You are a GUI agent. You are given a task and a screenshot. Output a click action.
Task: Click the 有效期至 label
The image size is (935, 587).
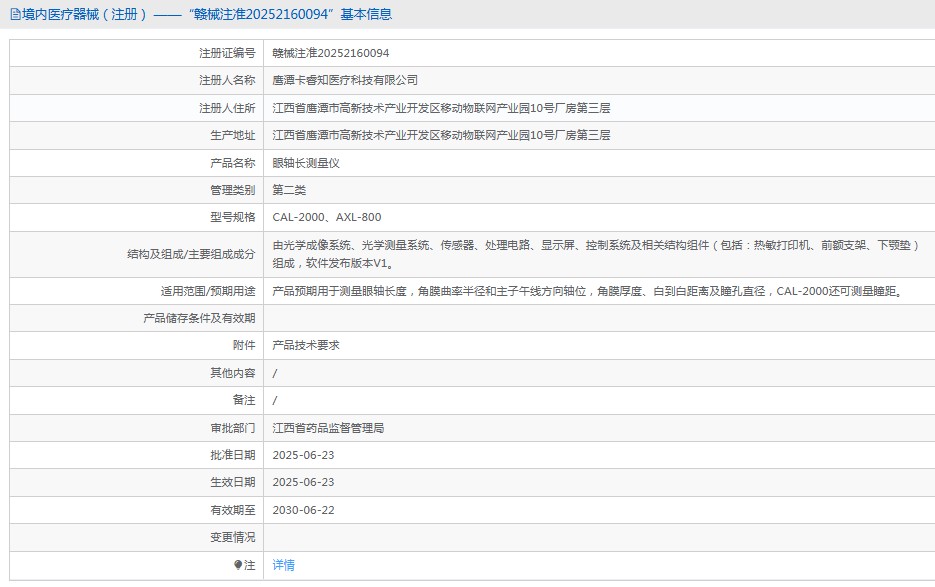tap(233, 510)
